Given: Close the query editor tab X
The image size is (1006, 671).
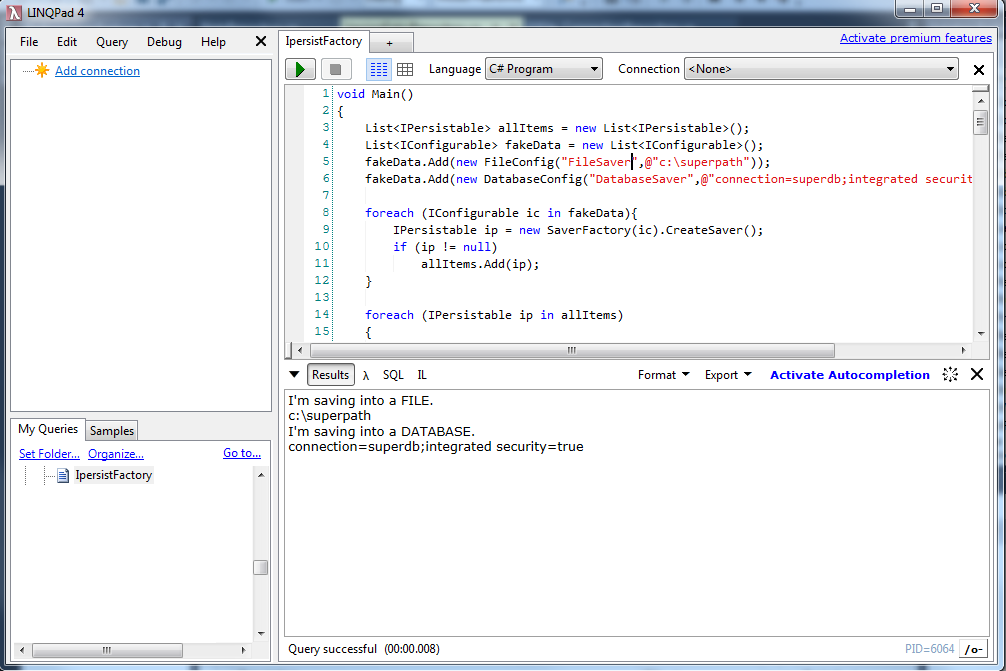Looking at the screenshot, I should (x=978, y=70).
